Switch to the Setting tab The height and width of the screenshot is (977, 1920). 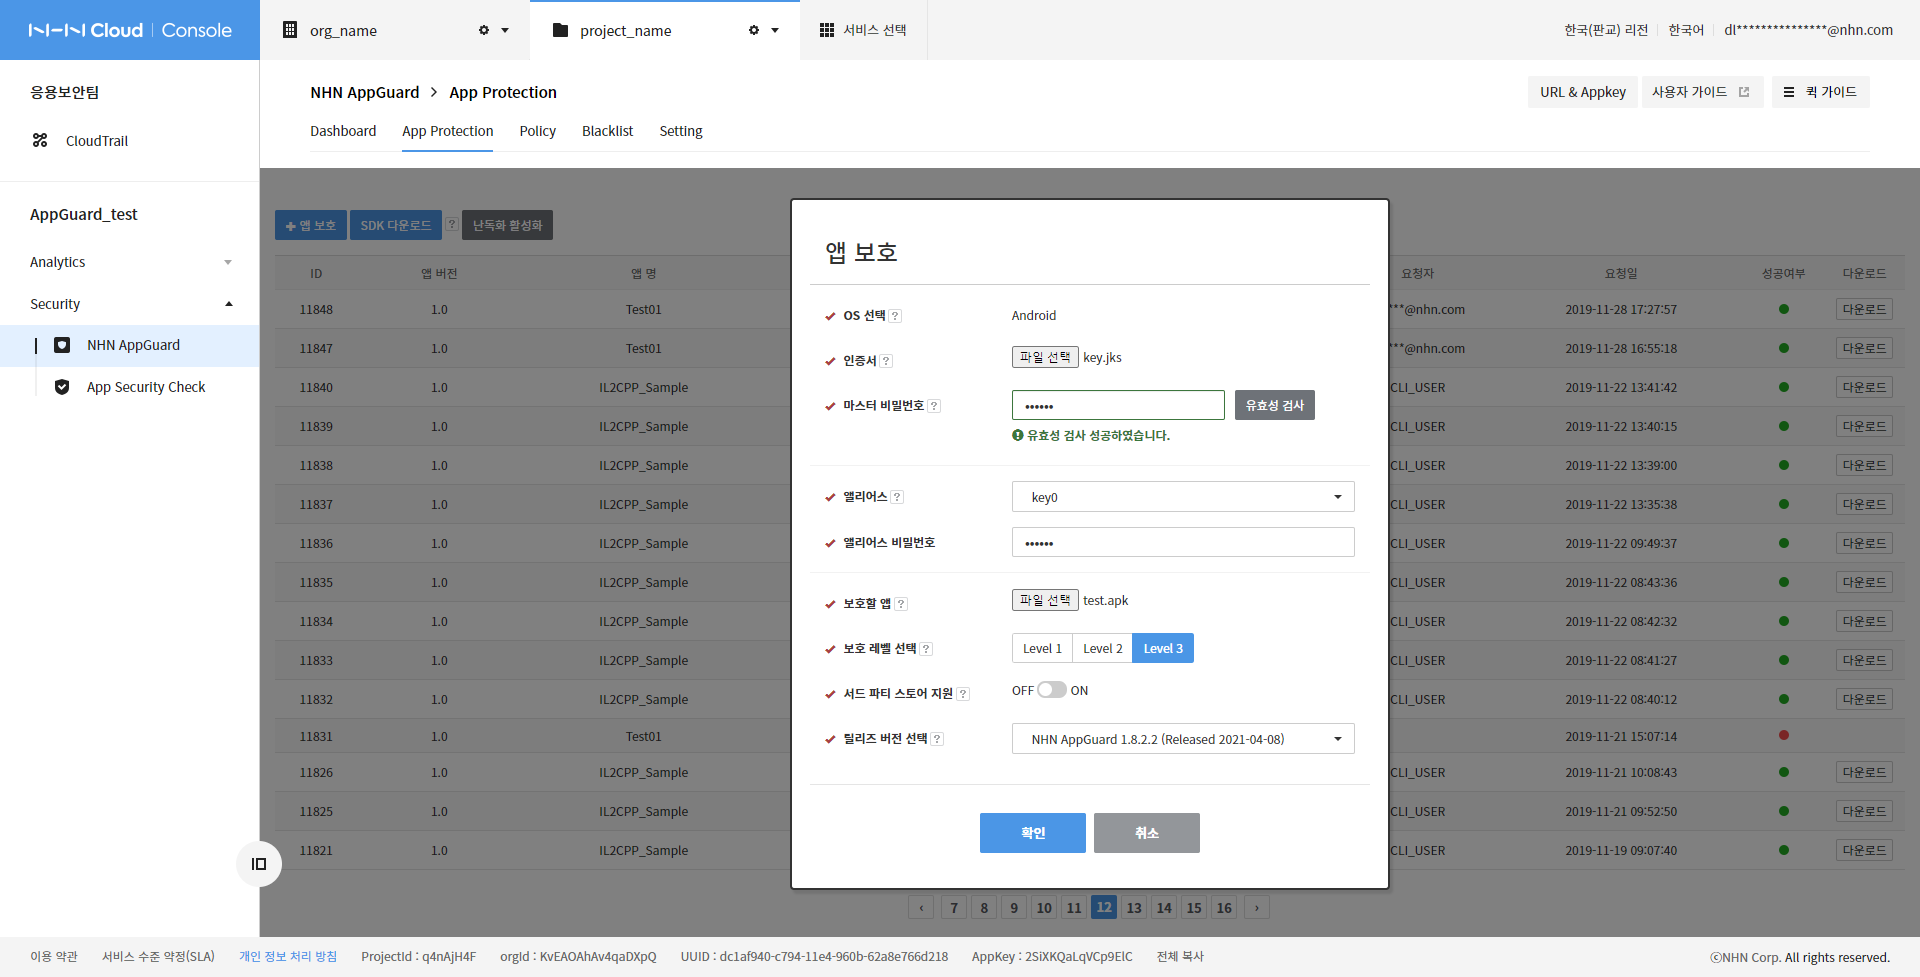point(681,131)
